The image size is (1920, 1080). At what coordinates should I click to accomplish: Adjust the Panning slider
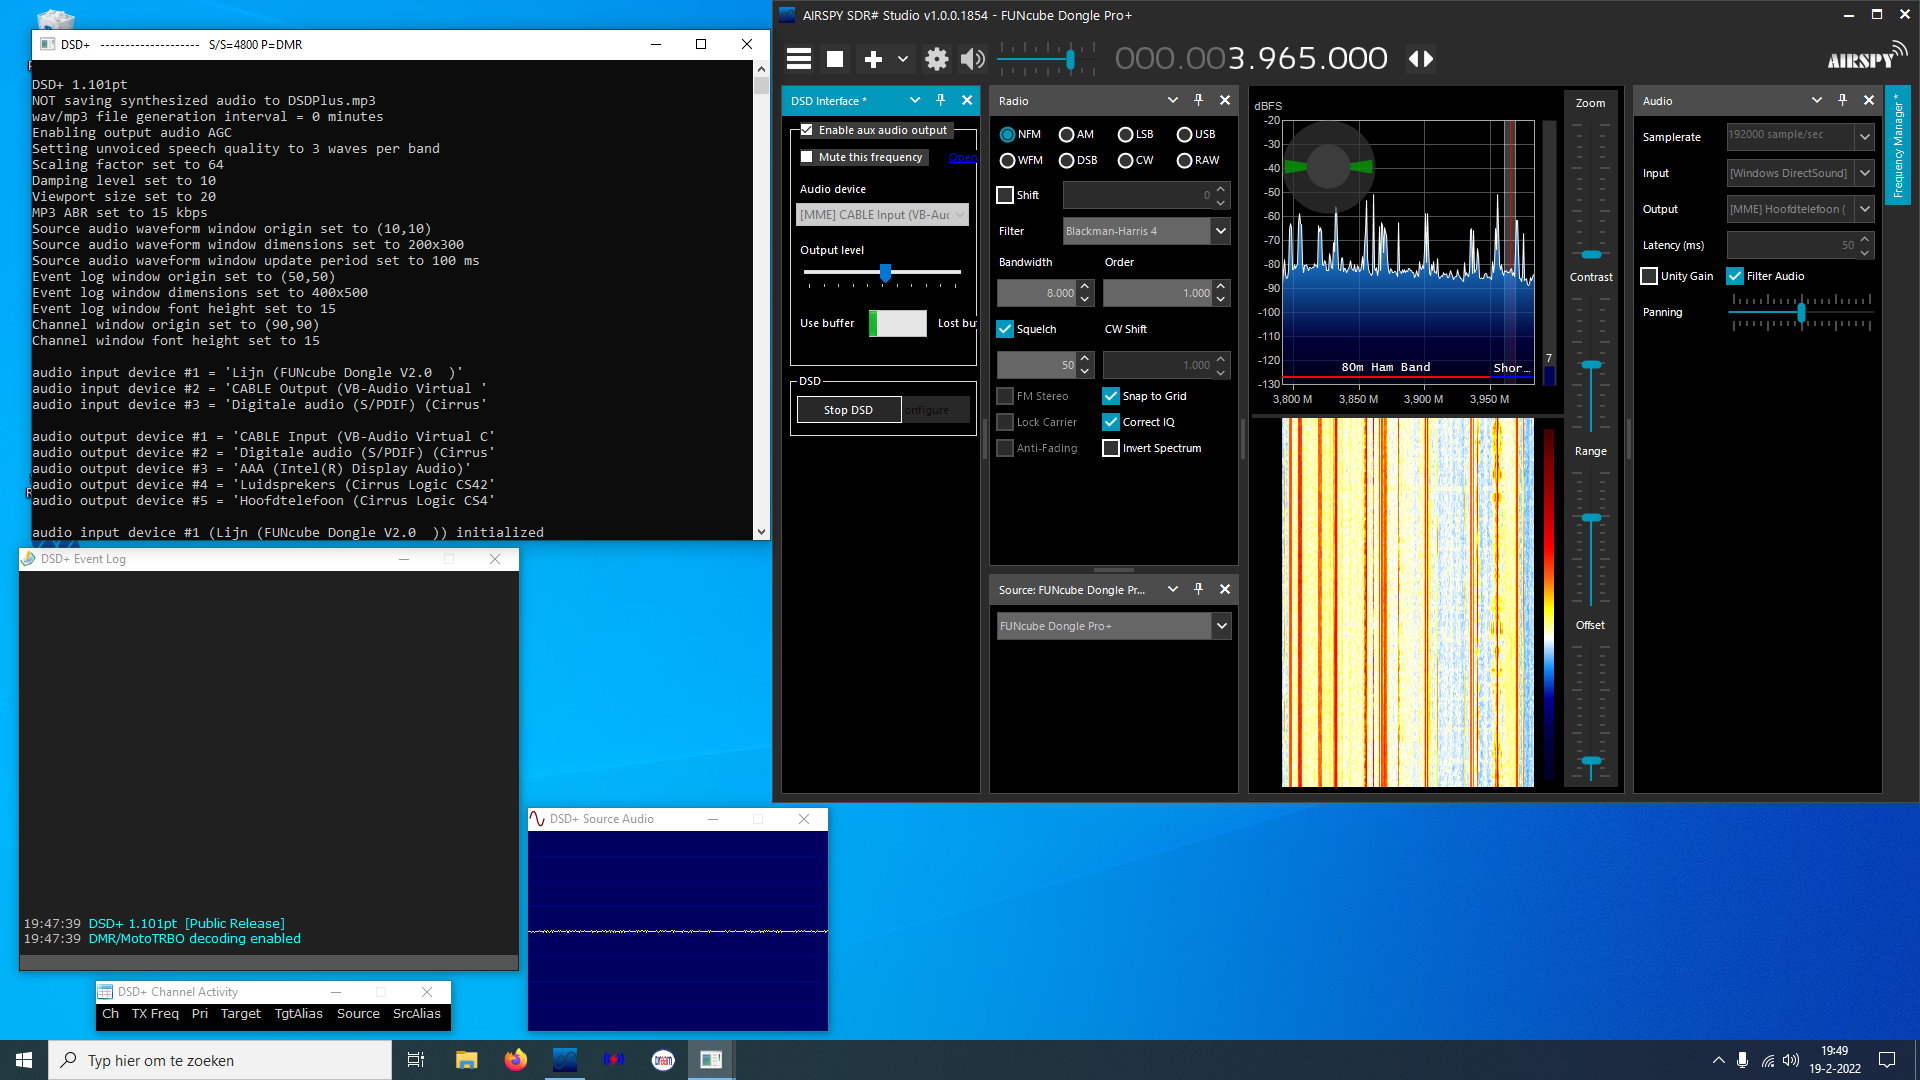click(x=1801, y=312)
